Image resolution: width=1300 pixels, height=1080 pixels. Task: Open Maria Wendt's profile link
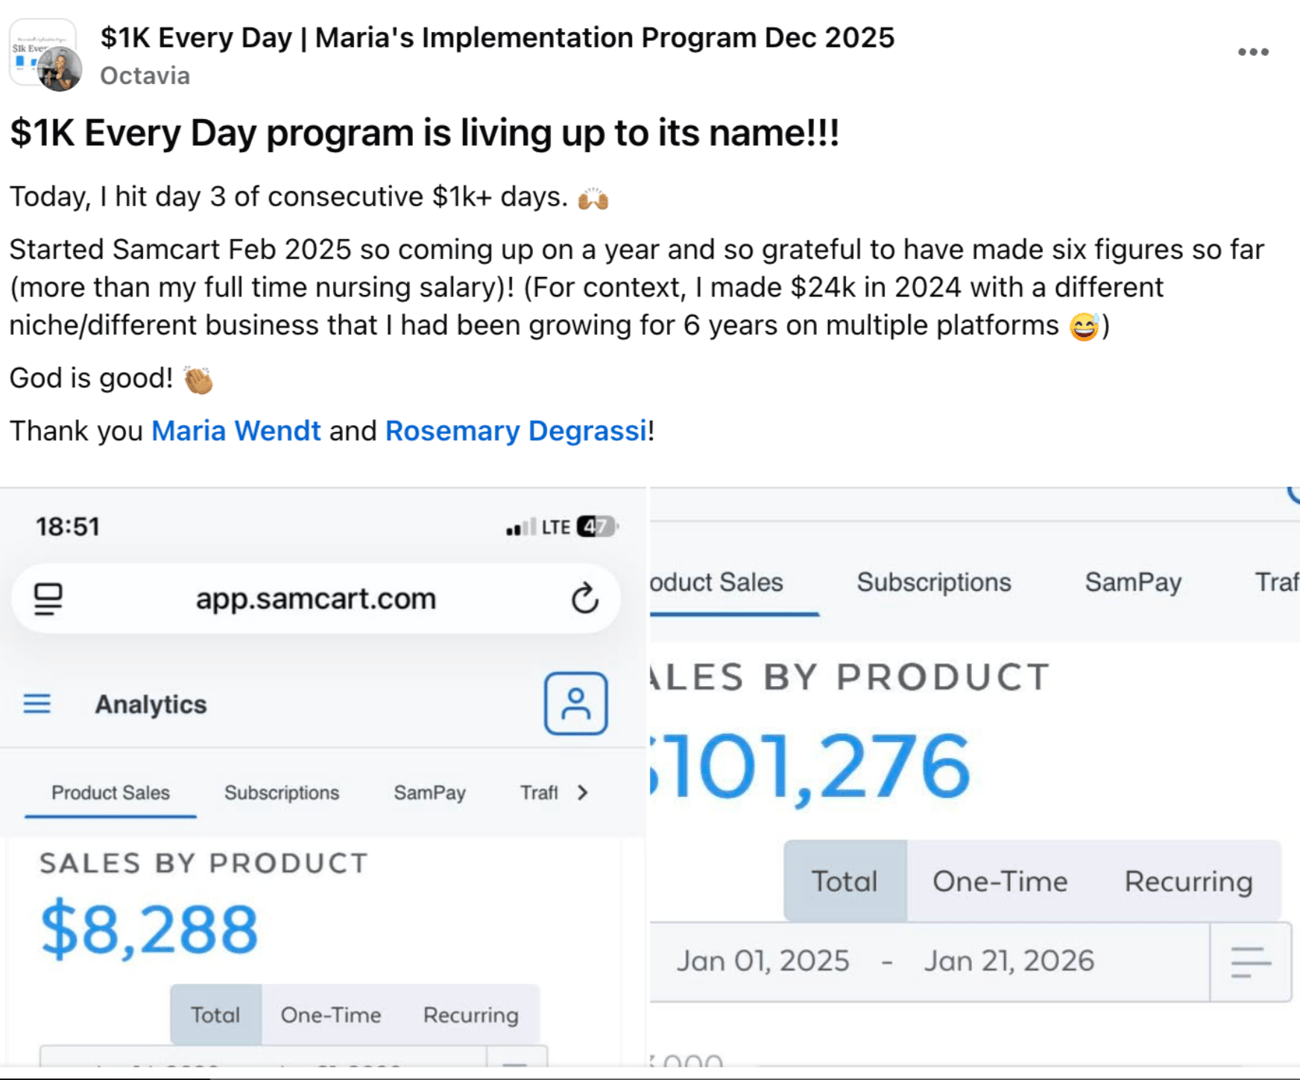236,431
